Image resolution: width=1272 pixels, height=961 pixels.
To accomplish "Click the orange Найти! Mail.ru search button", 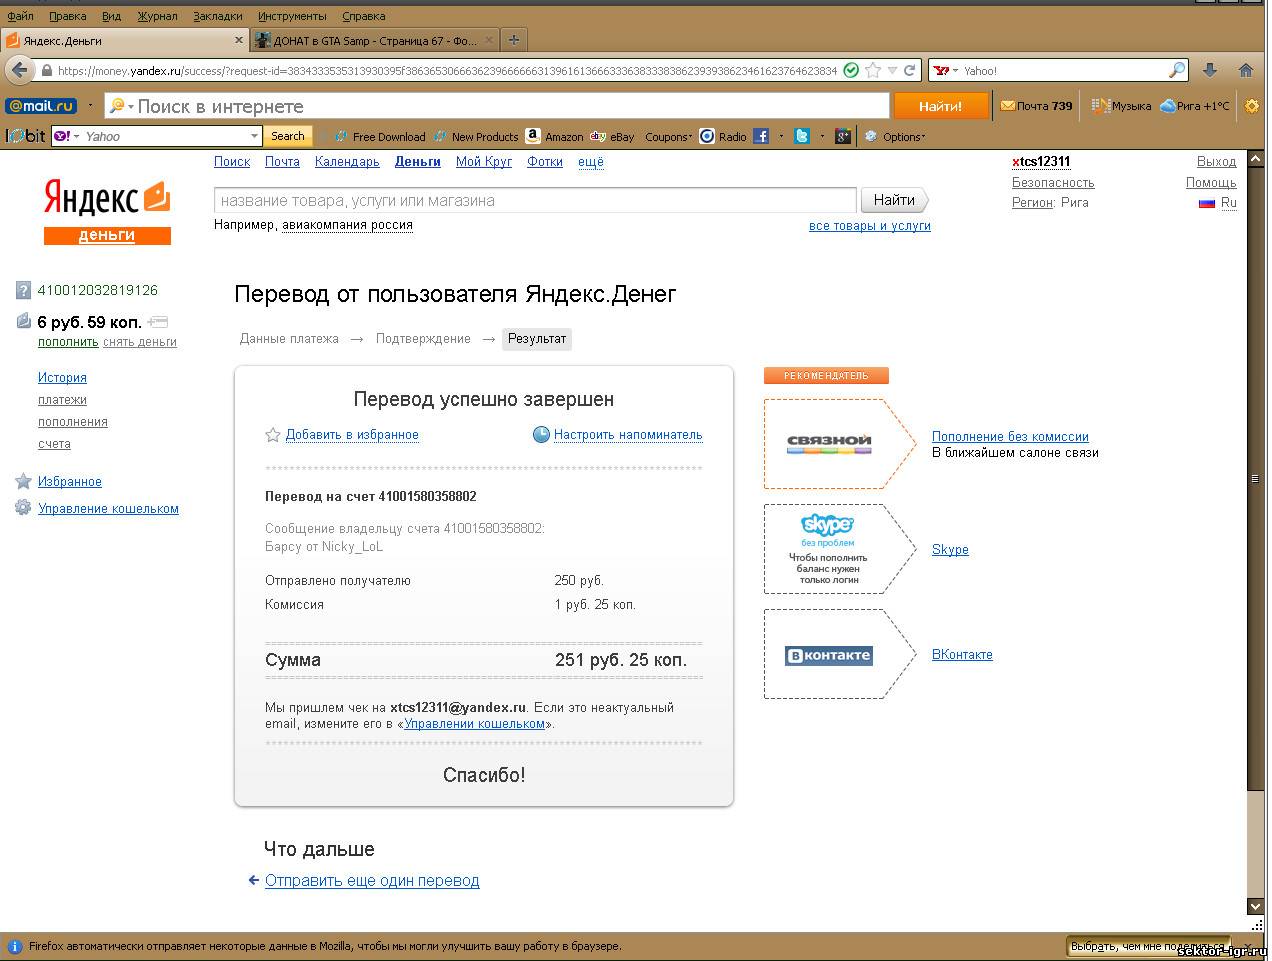I will click(940, 106).
